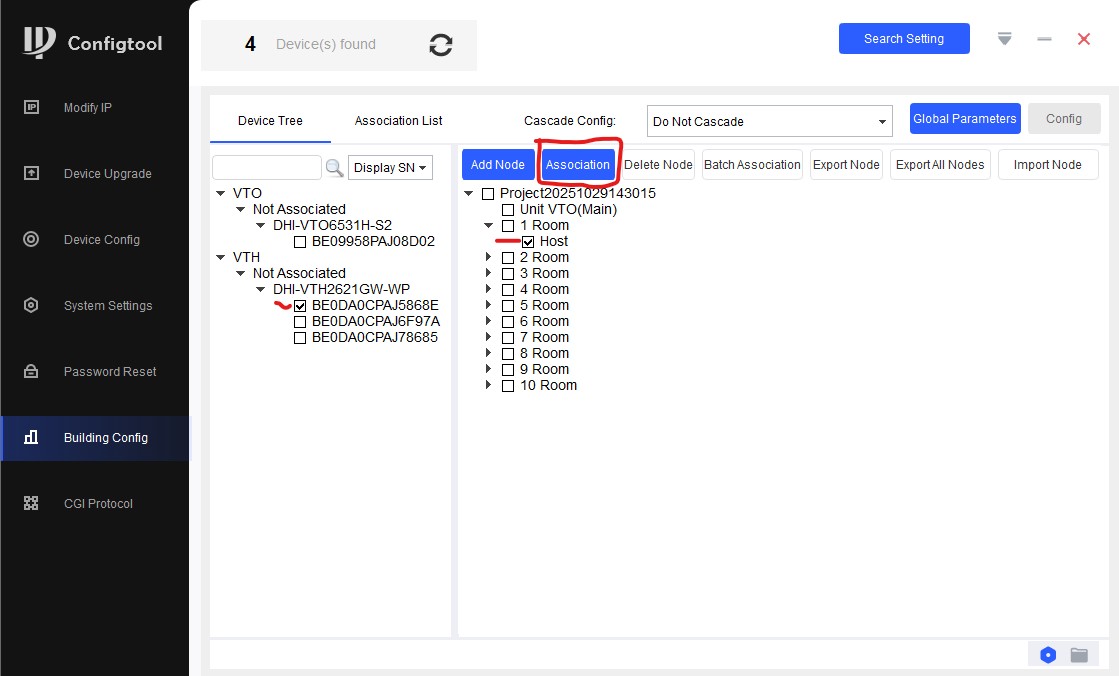Screen dimensions: 1119x676
Task: Open Modify IP sidebar icon
Action: 31,108
